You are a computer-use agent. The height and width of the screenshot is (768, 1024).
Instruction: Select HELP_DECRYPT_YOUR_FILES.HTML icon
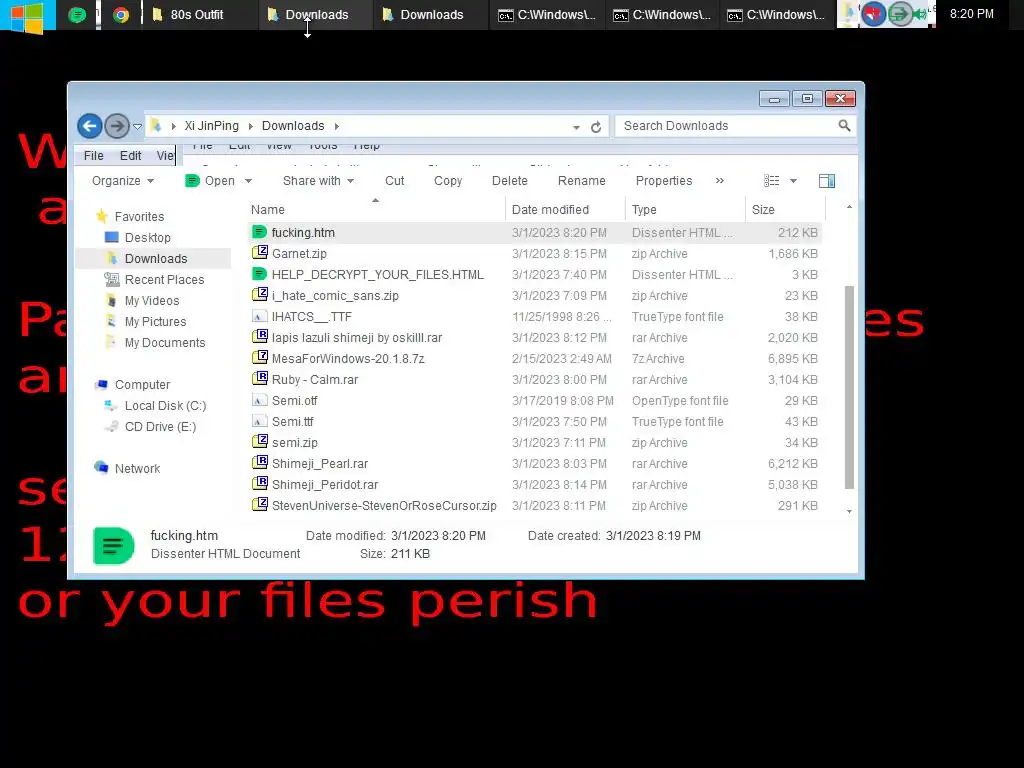coord(260,274)
